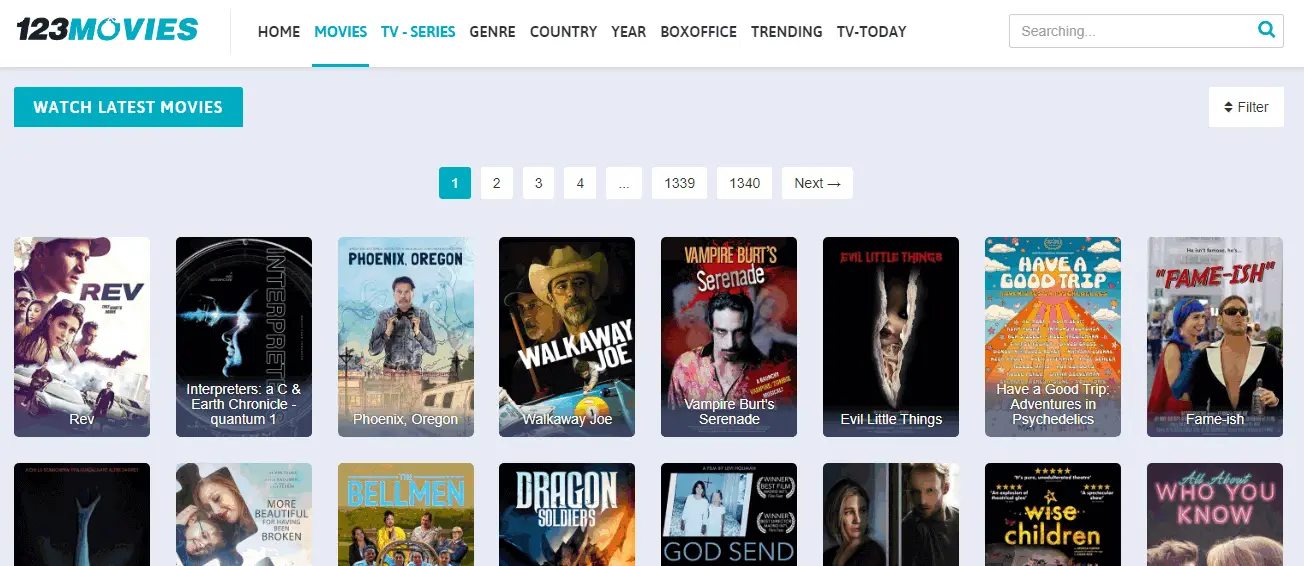This screenshot has width=1304, height=566.
Task: Open the Boxoffice page
Action: point(699,31)
